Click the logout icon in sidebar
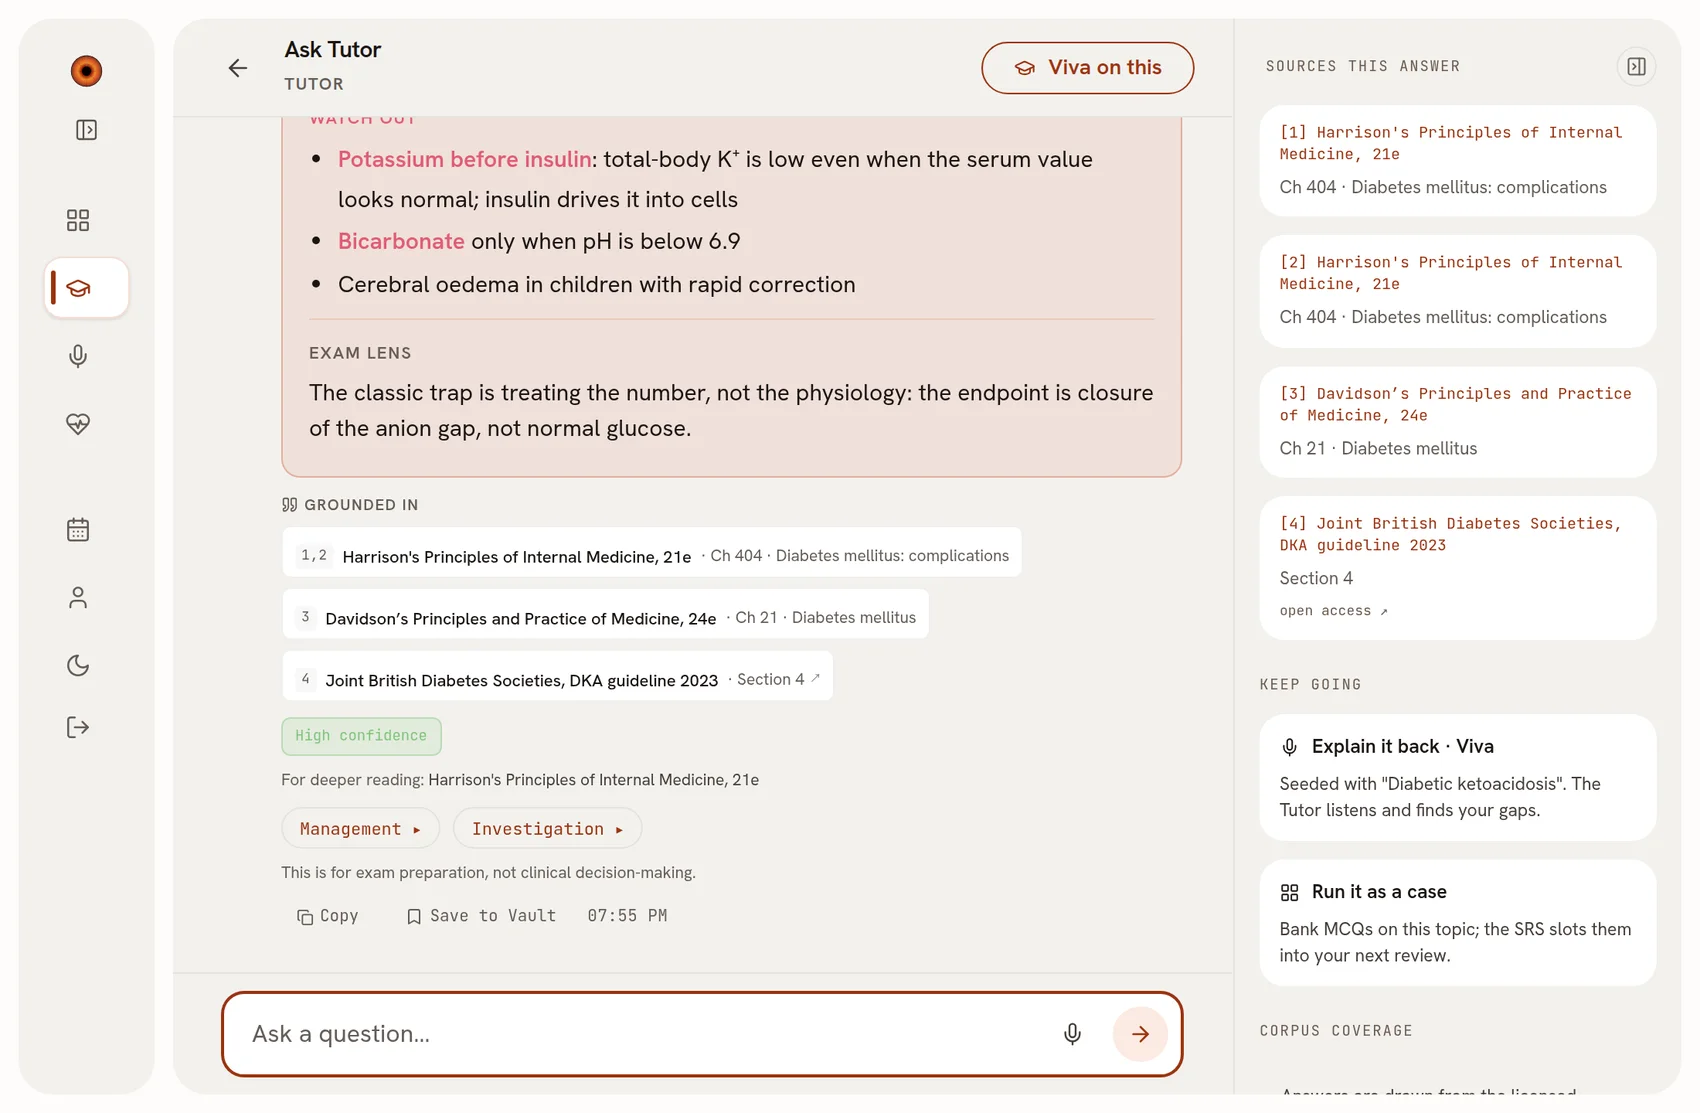The width and height of the screenshot is (1700, 1113). (78, 727)
